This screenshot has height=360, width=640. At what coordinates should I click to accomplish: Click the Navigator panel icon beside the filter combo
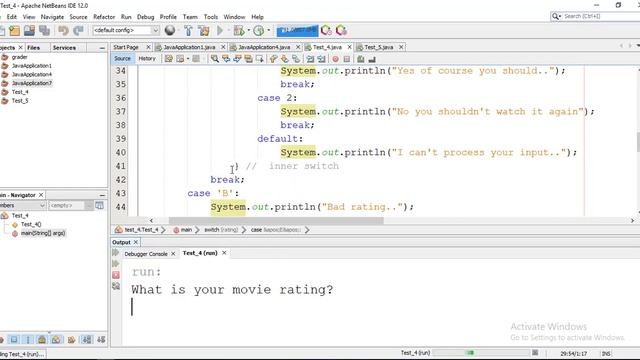[x=99, y=205]
